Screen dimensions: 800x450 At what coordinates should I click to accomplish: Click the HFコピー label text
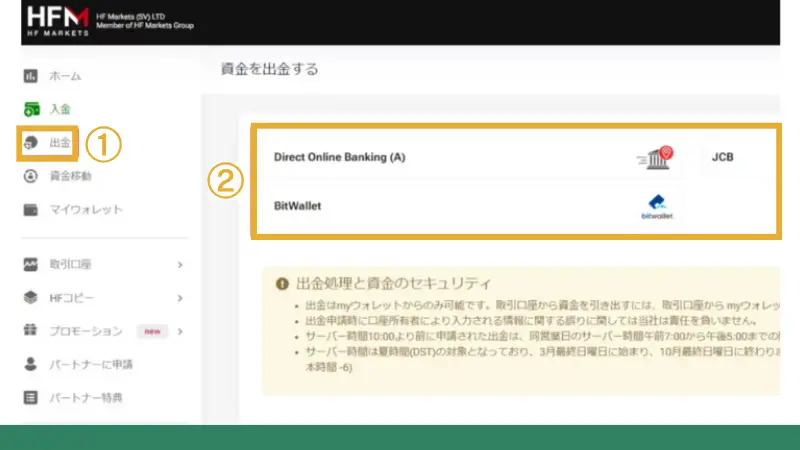(71, 298)
